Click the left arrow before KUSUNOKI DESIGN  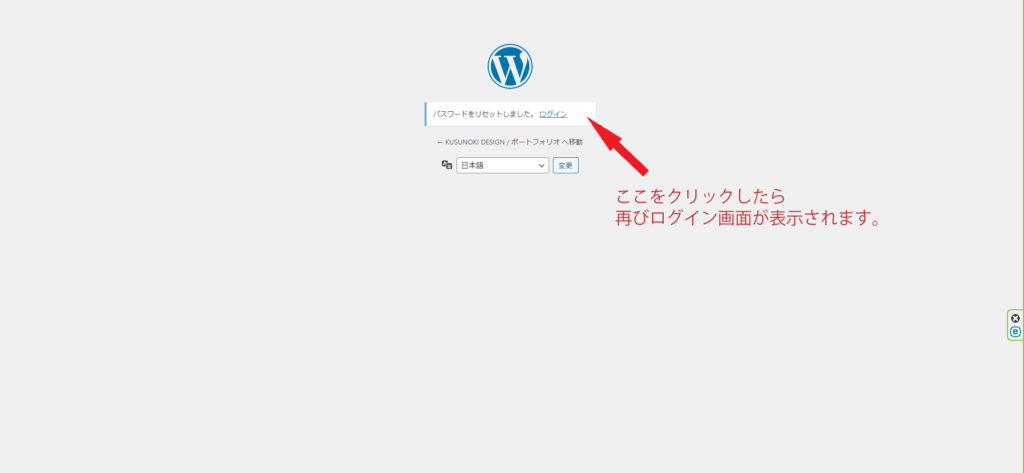click(x=440, y=142)
